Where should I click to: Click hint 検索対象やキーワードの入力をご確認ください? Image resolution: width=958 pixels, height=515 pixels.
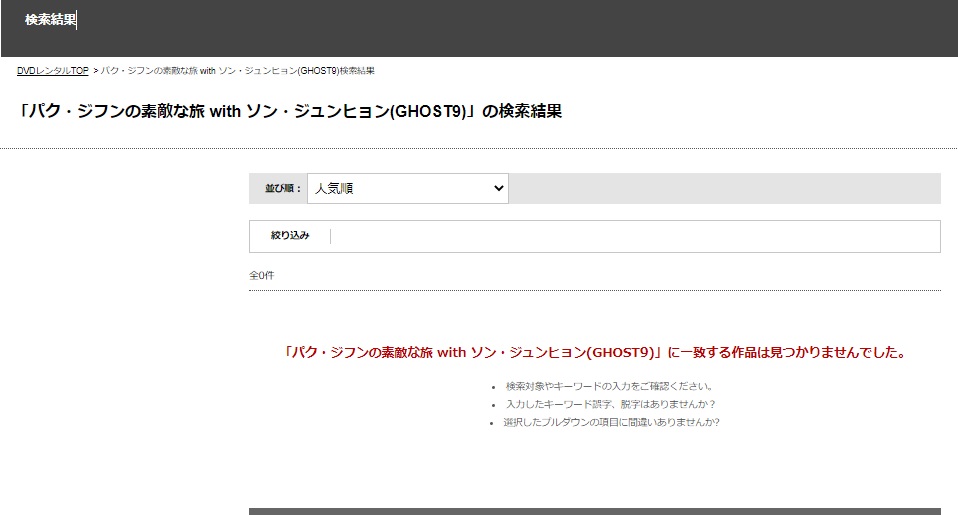coord(609,386)
